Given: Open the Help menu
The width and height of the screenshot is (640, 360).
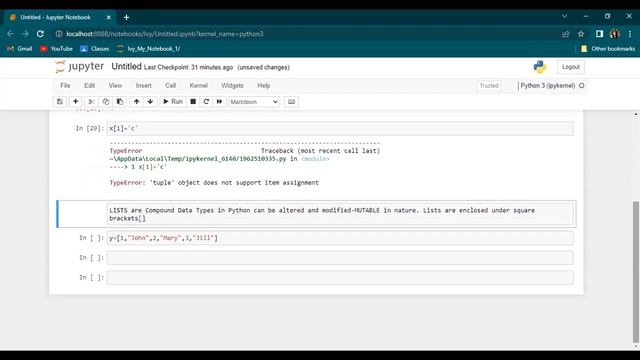Looking at the screenshot, I should (264, 86).
